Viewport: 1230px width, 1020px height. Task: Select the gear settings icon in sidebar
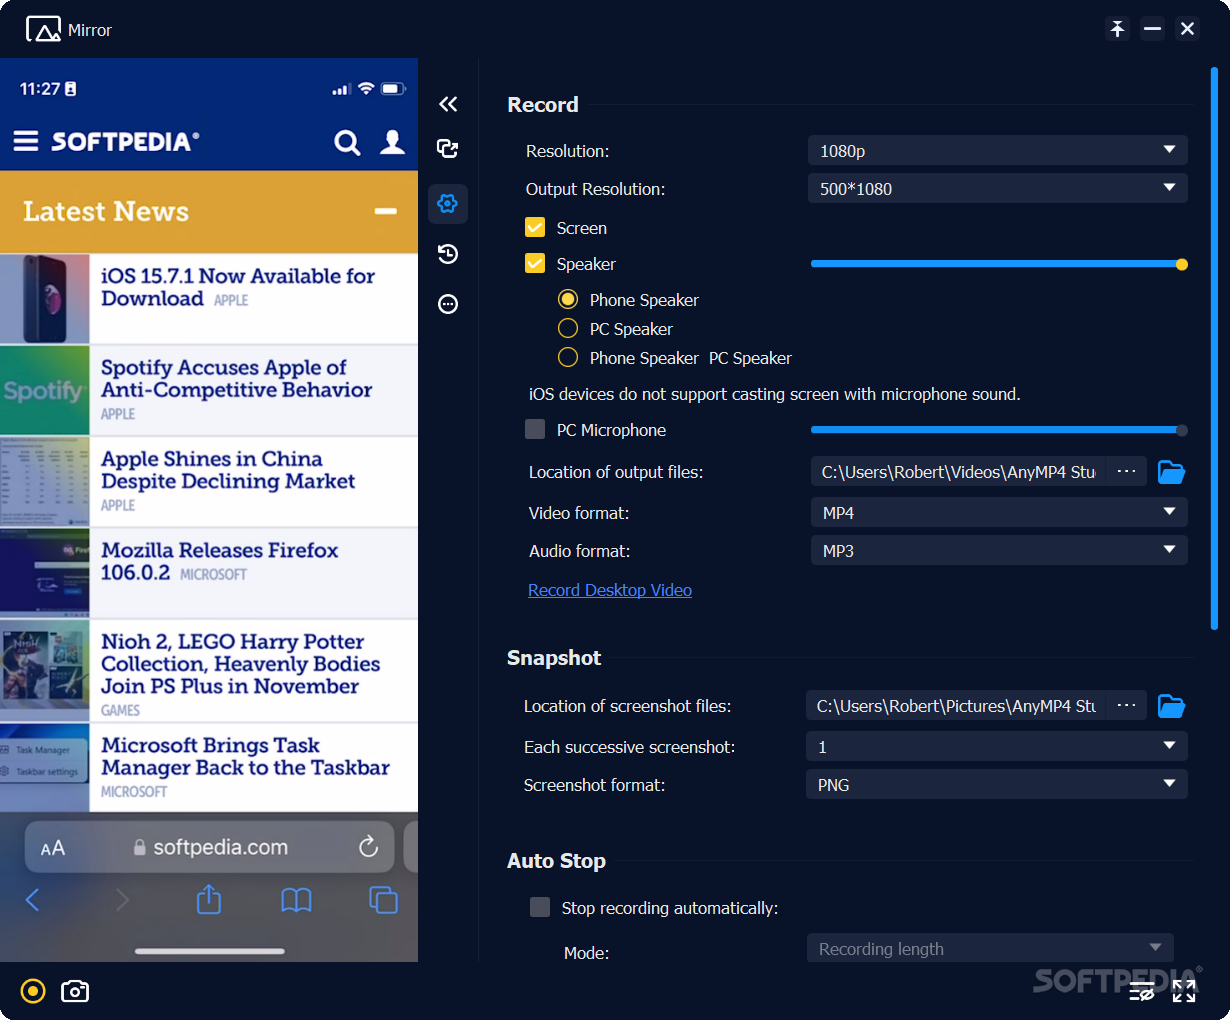pyautogui.click(x=448, y=203)
